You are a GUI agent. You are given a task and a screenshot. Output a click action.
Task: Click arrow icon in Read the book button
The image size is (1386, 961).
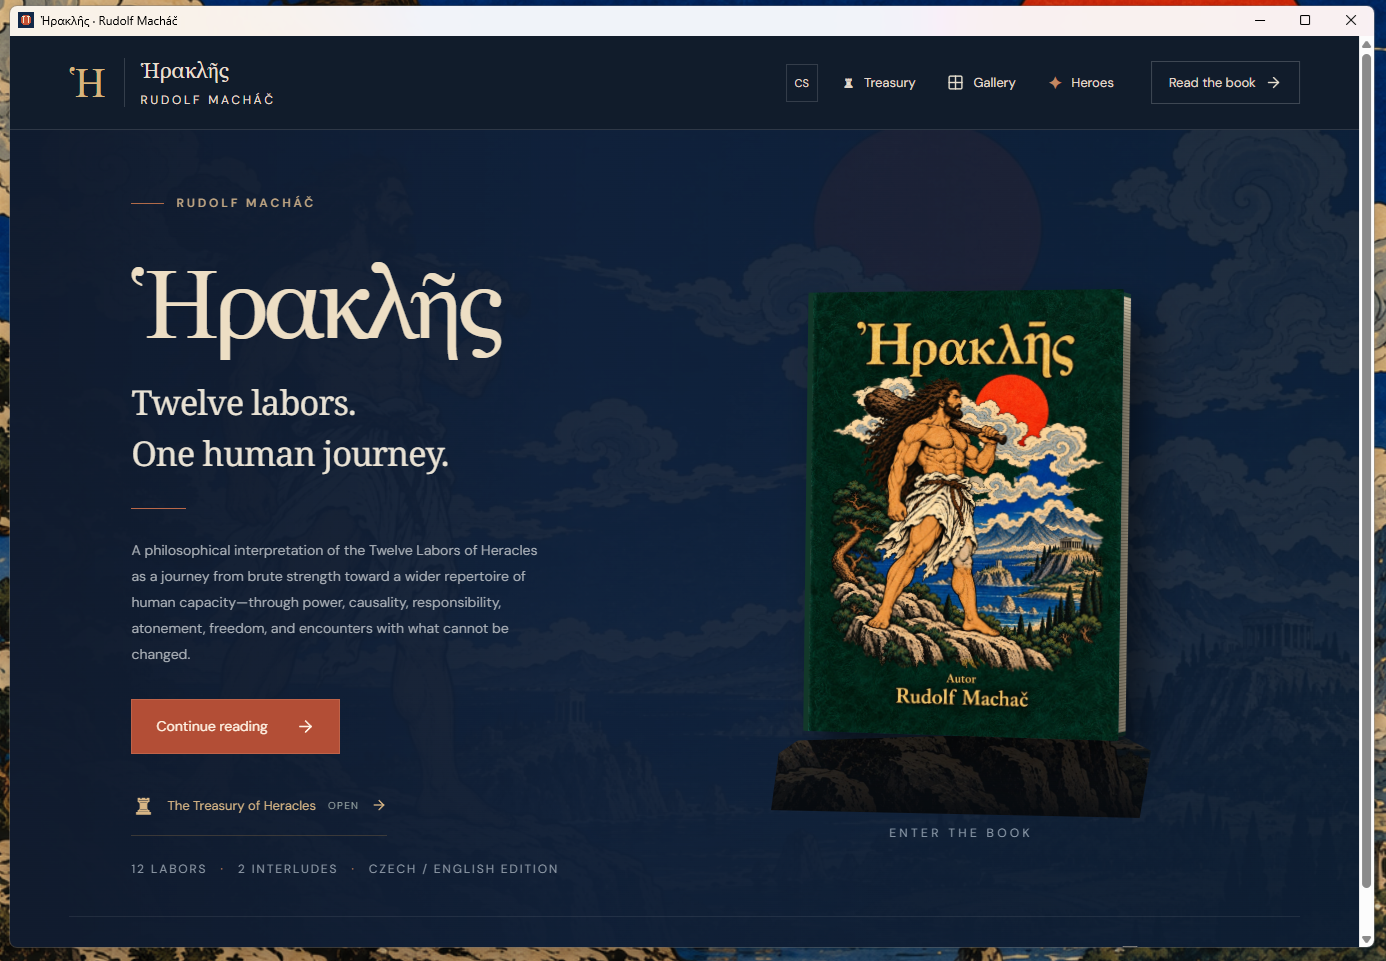[x=1274, y=83]
